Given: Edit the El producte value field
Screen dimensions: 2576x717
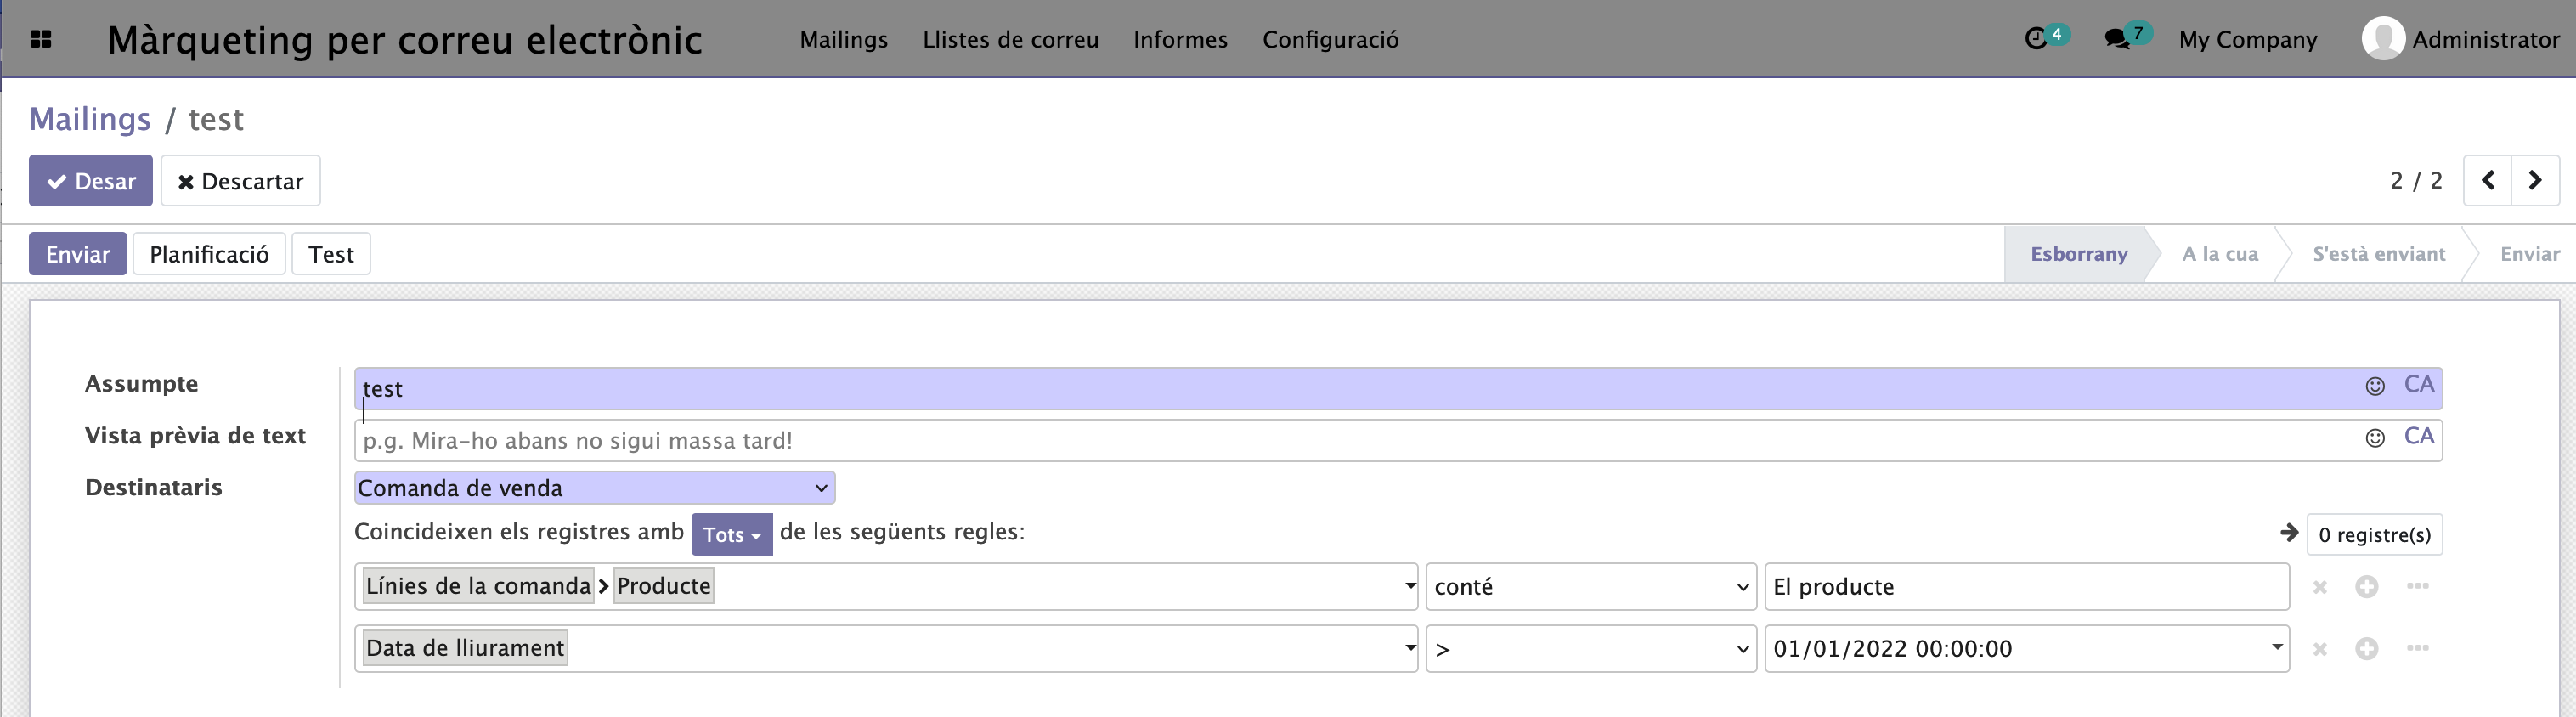Looking at the screenshot, I should [x=2027, y=587].
